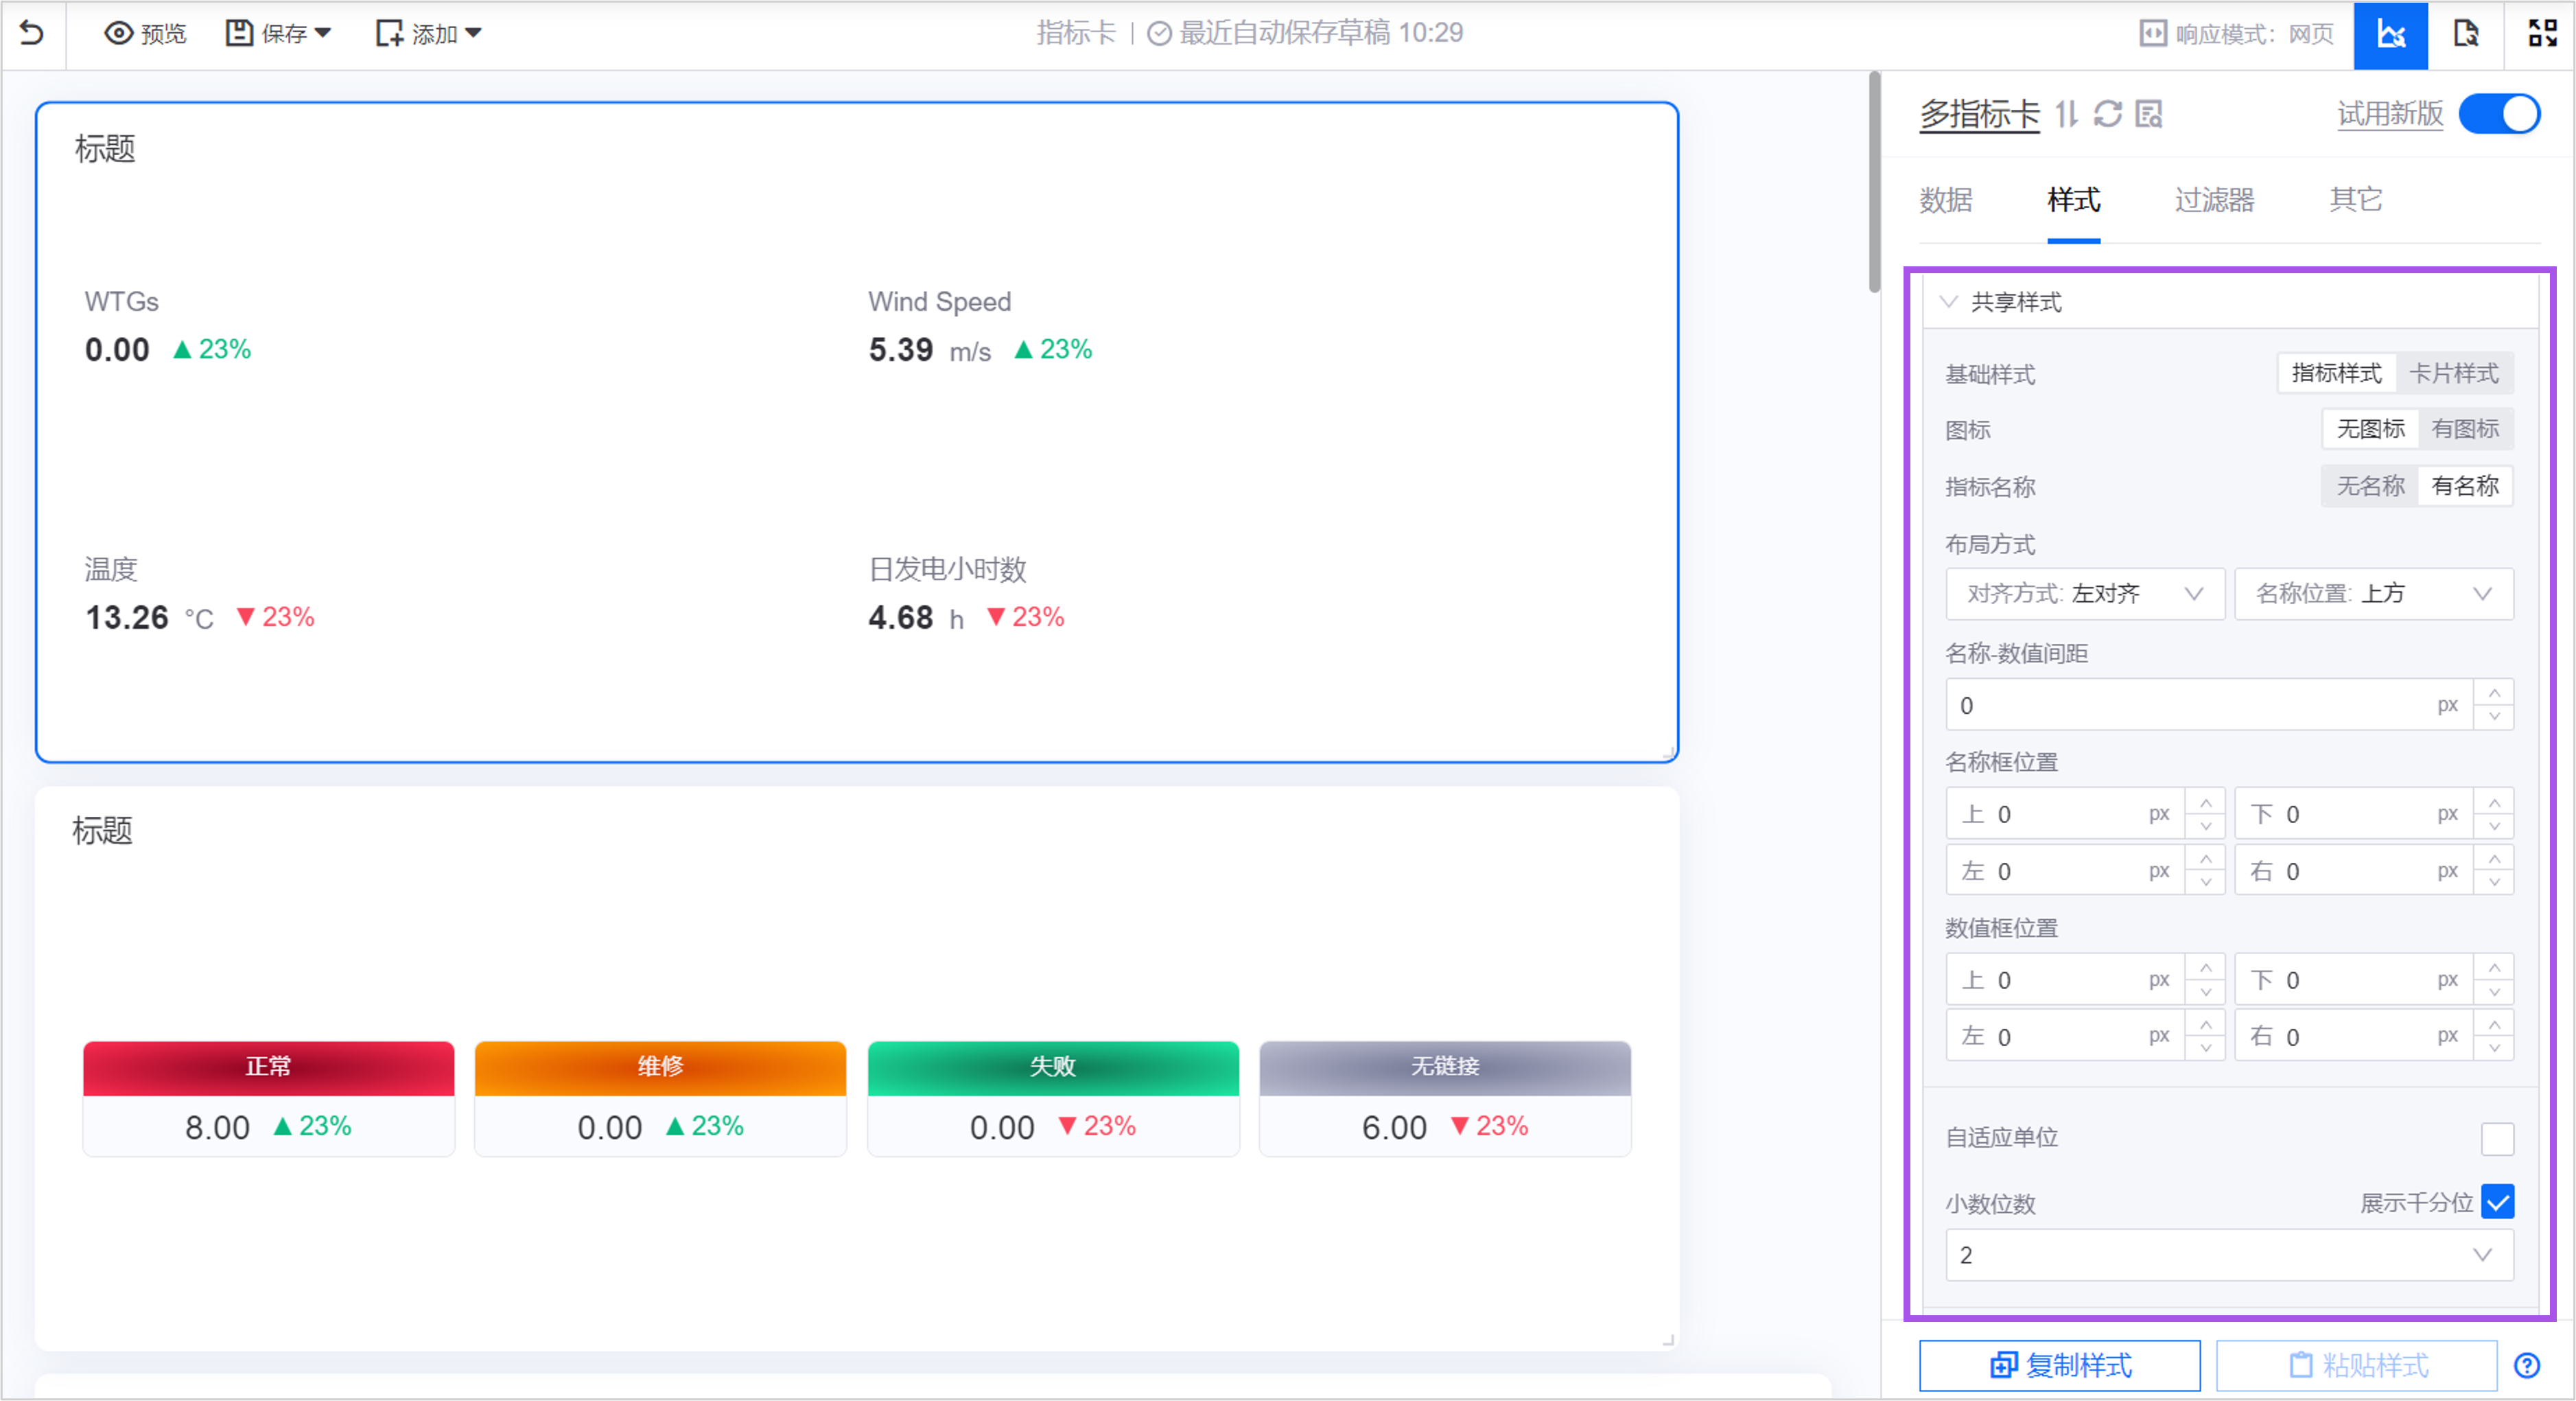This screenshot has width=2576, height=1401.
Task: Select the 卡片样式 option
Action: (x=2454, y=374)
